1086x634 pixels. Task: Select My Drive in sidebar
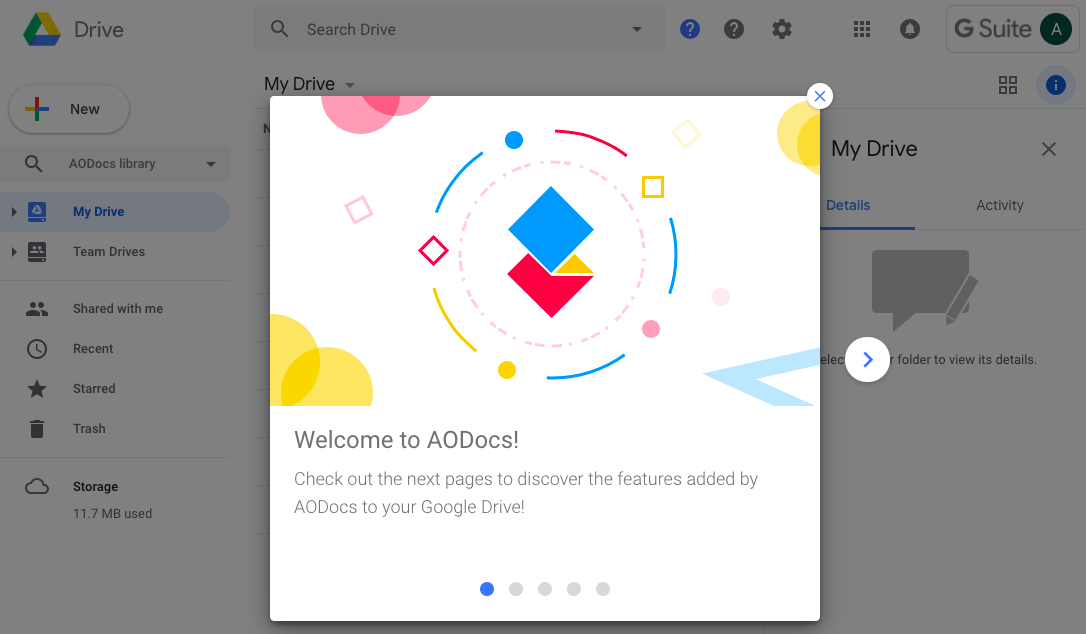(115, 211)
